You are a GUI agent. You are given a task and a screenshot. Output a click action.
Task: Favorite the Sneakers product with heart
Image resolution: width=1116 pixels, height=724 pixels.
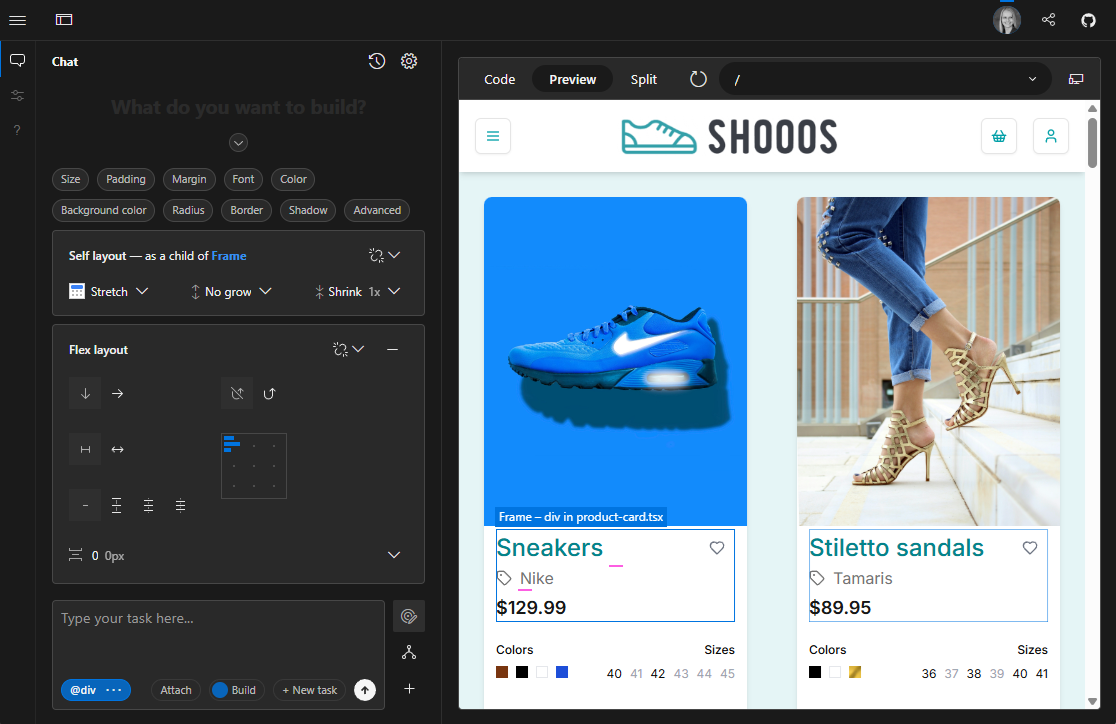(x=717, y=547)
